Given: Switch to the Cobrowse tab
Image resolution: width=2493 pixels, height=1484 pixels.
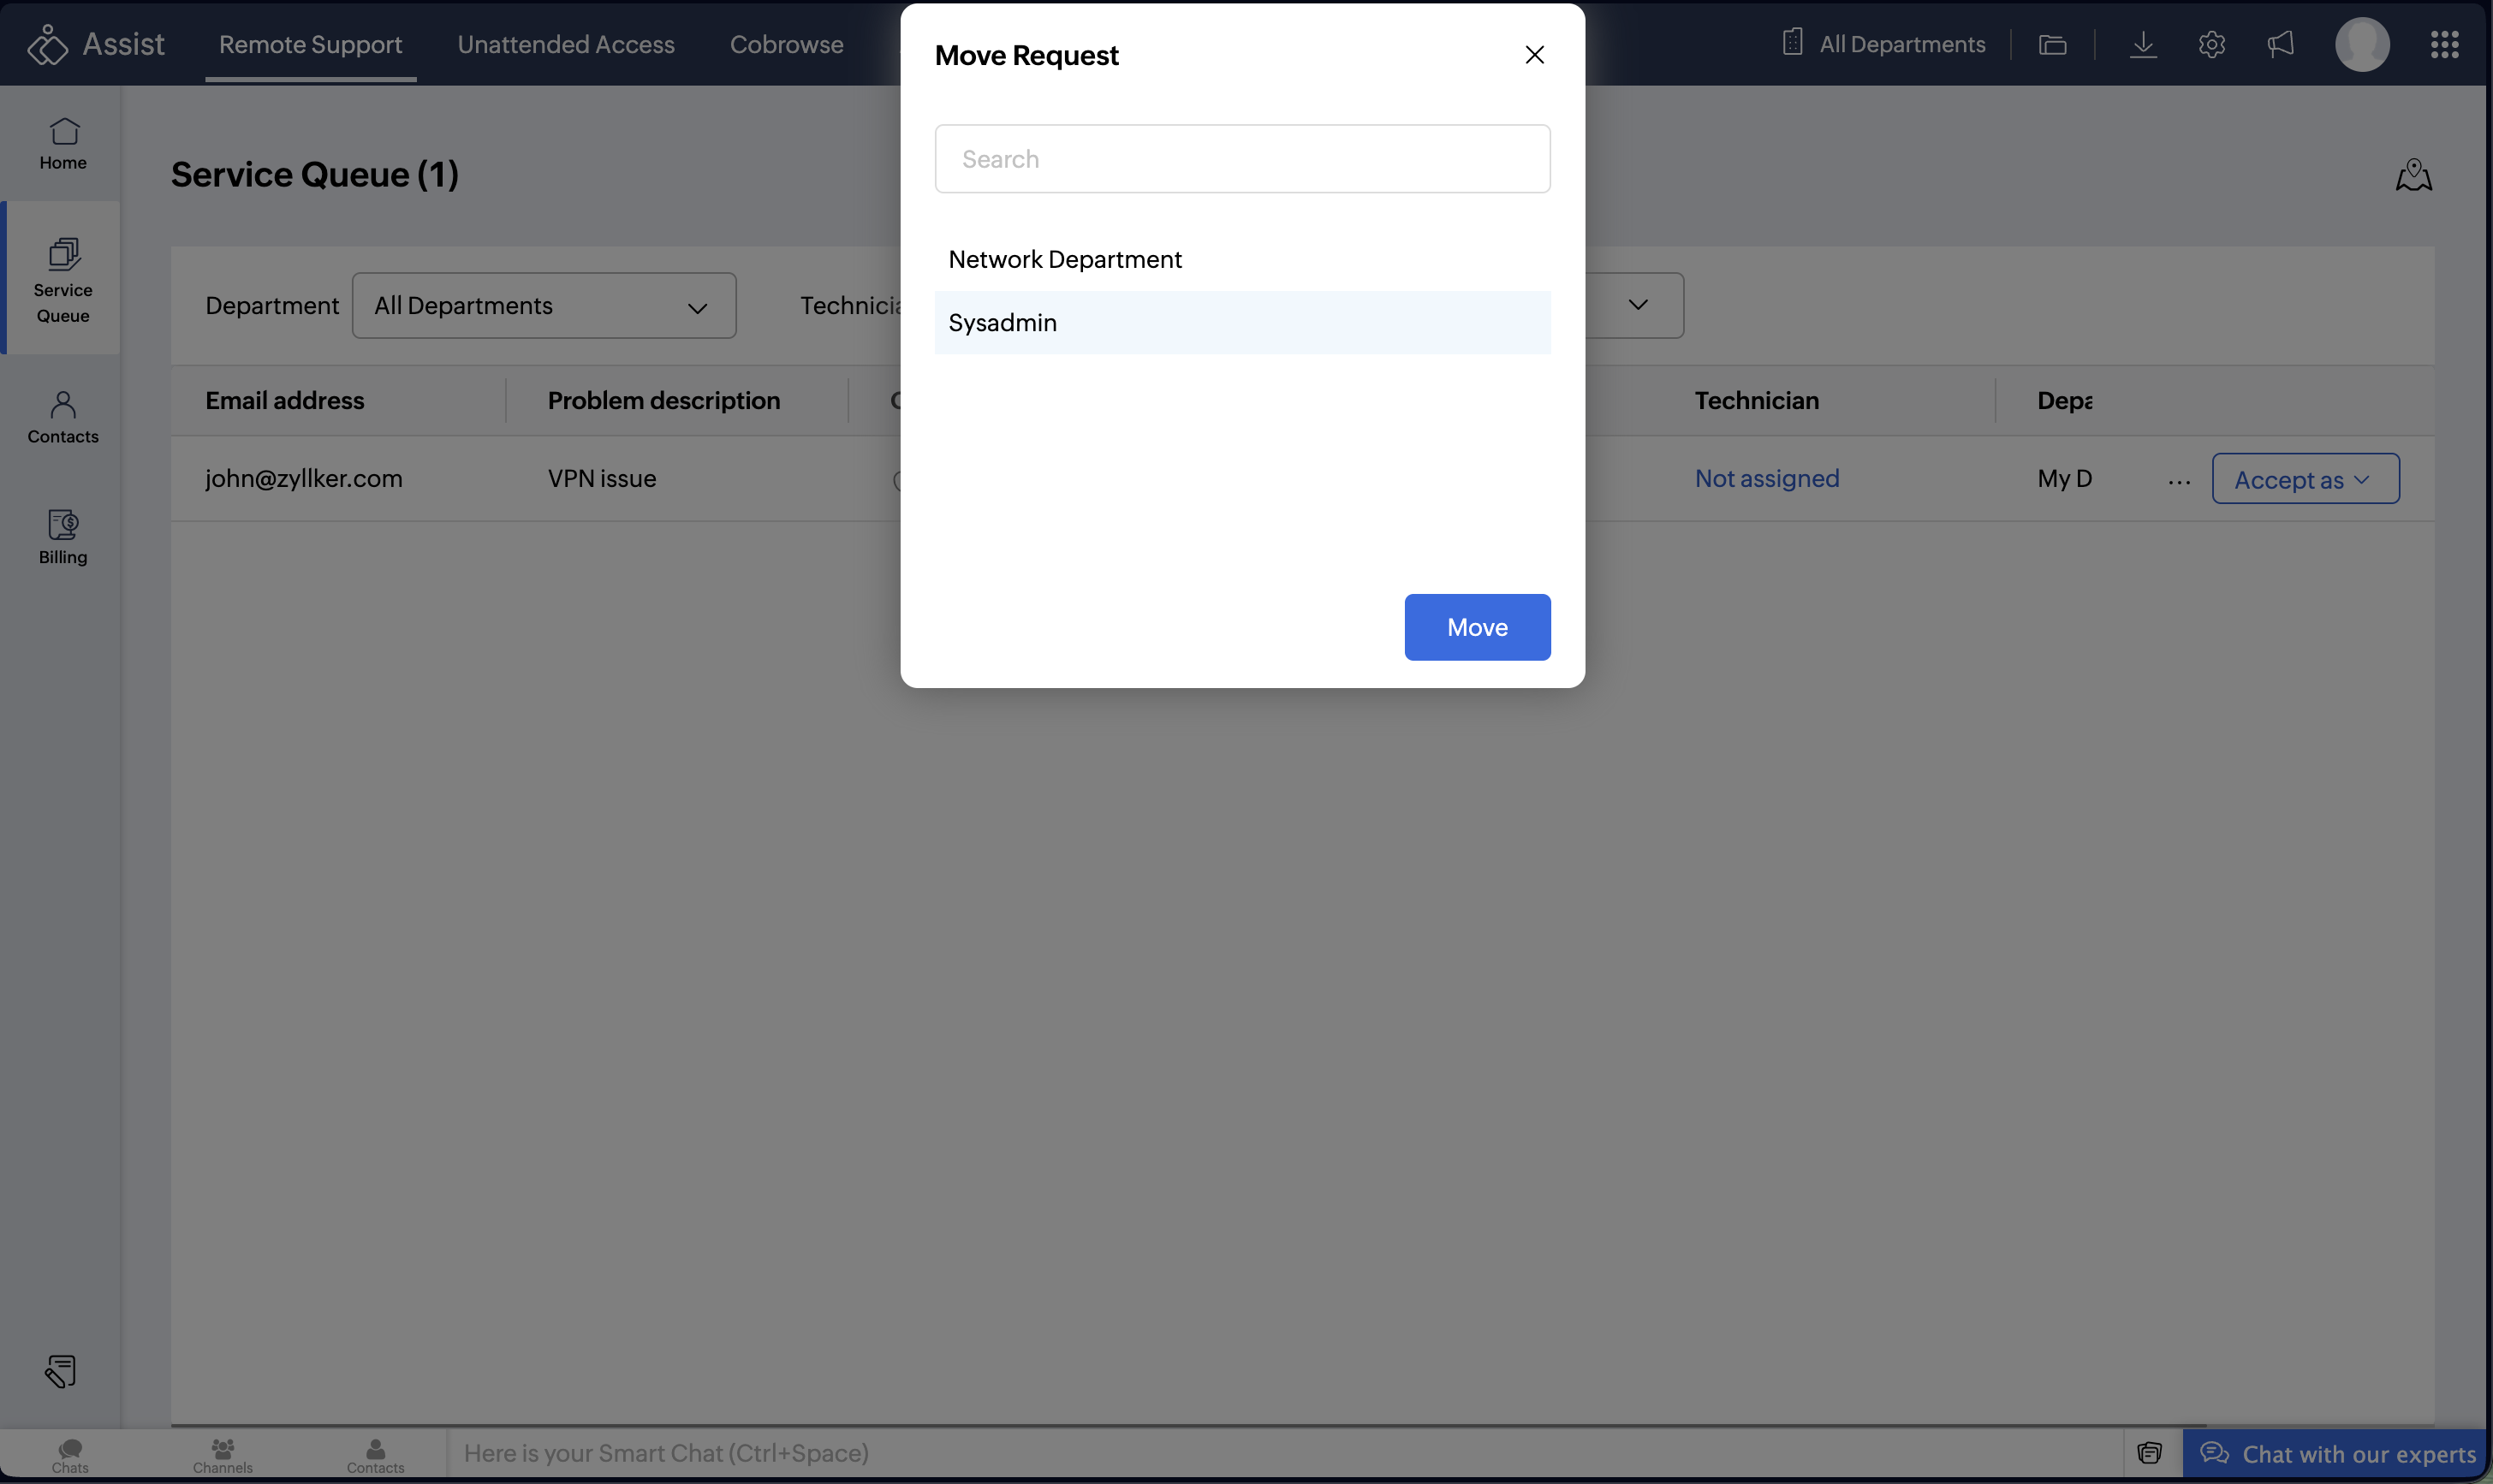Looking at the screenshot, I should [786, 44].
